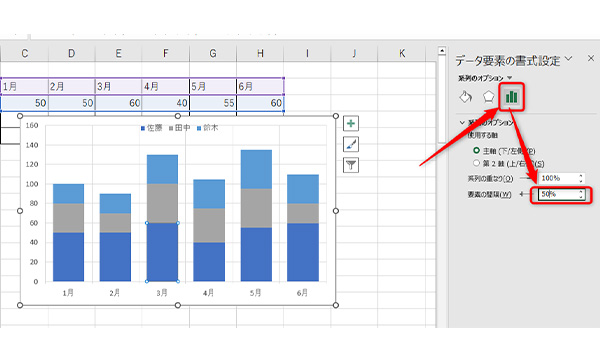Image resolution: width=600 pixels, height=360 pixels.
Task: Increase 要素の間隔 with the up spinner
Action: [x=581, y=192]
